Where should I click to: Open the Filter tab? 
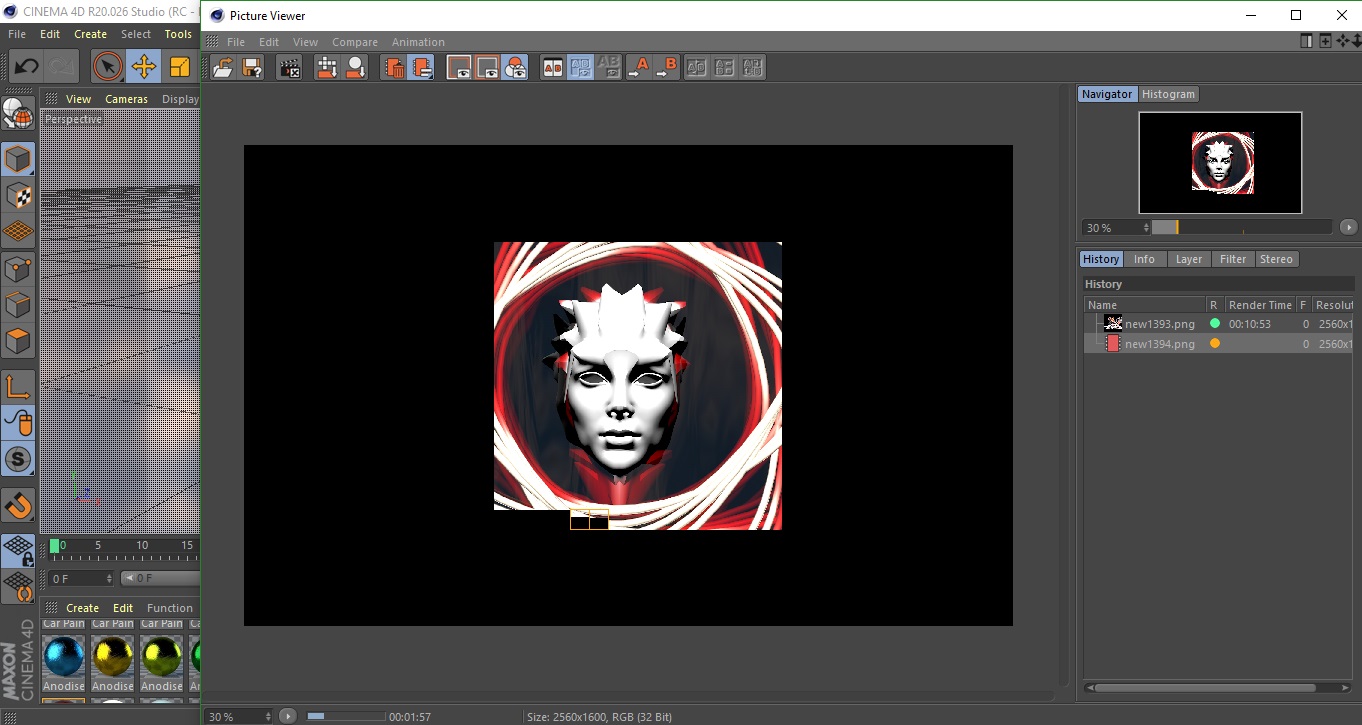click(x=1233, y=259)
